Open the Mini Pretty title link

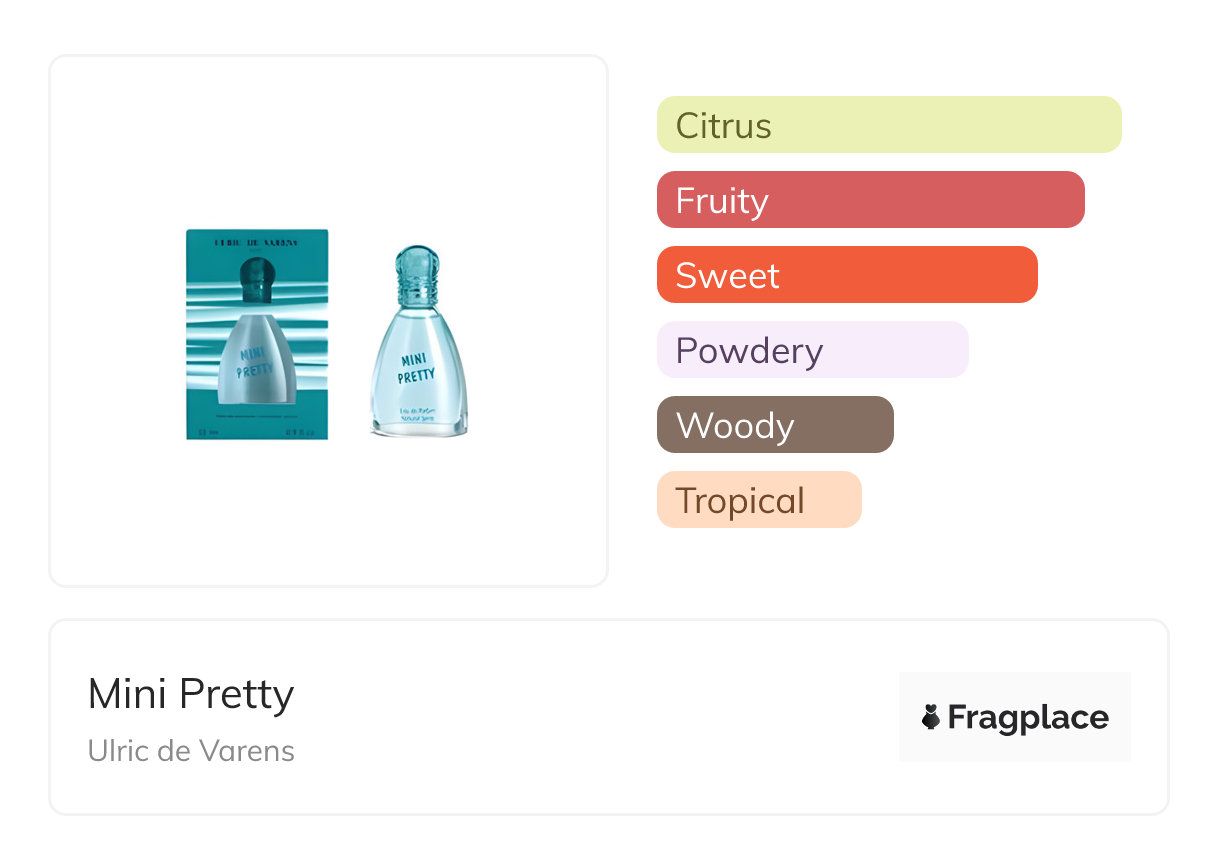point(191,694)
